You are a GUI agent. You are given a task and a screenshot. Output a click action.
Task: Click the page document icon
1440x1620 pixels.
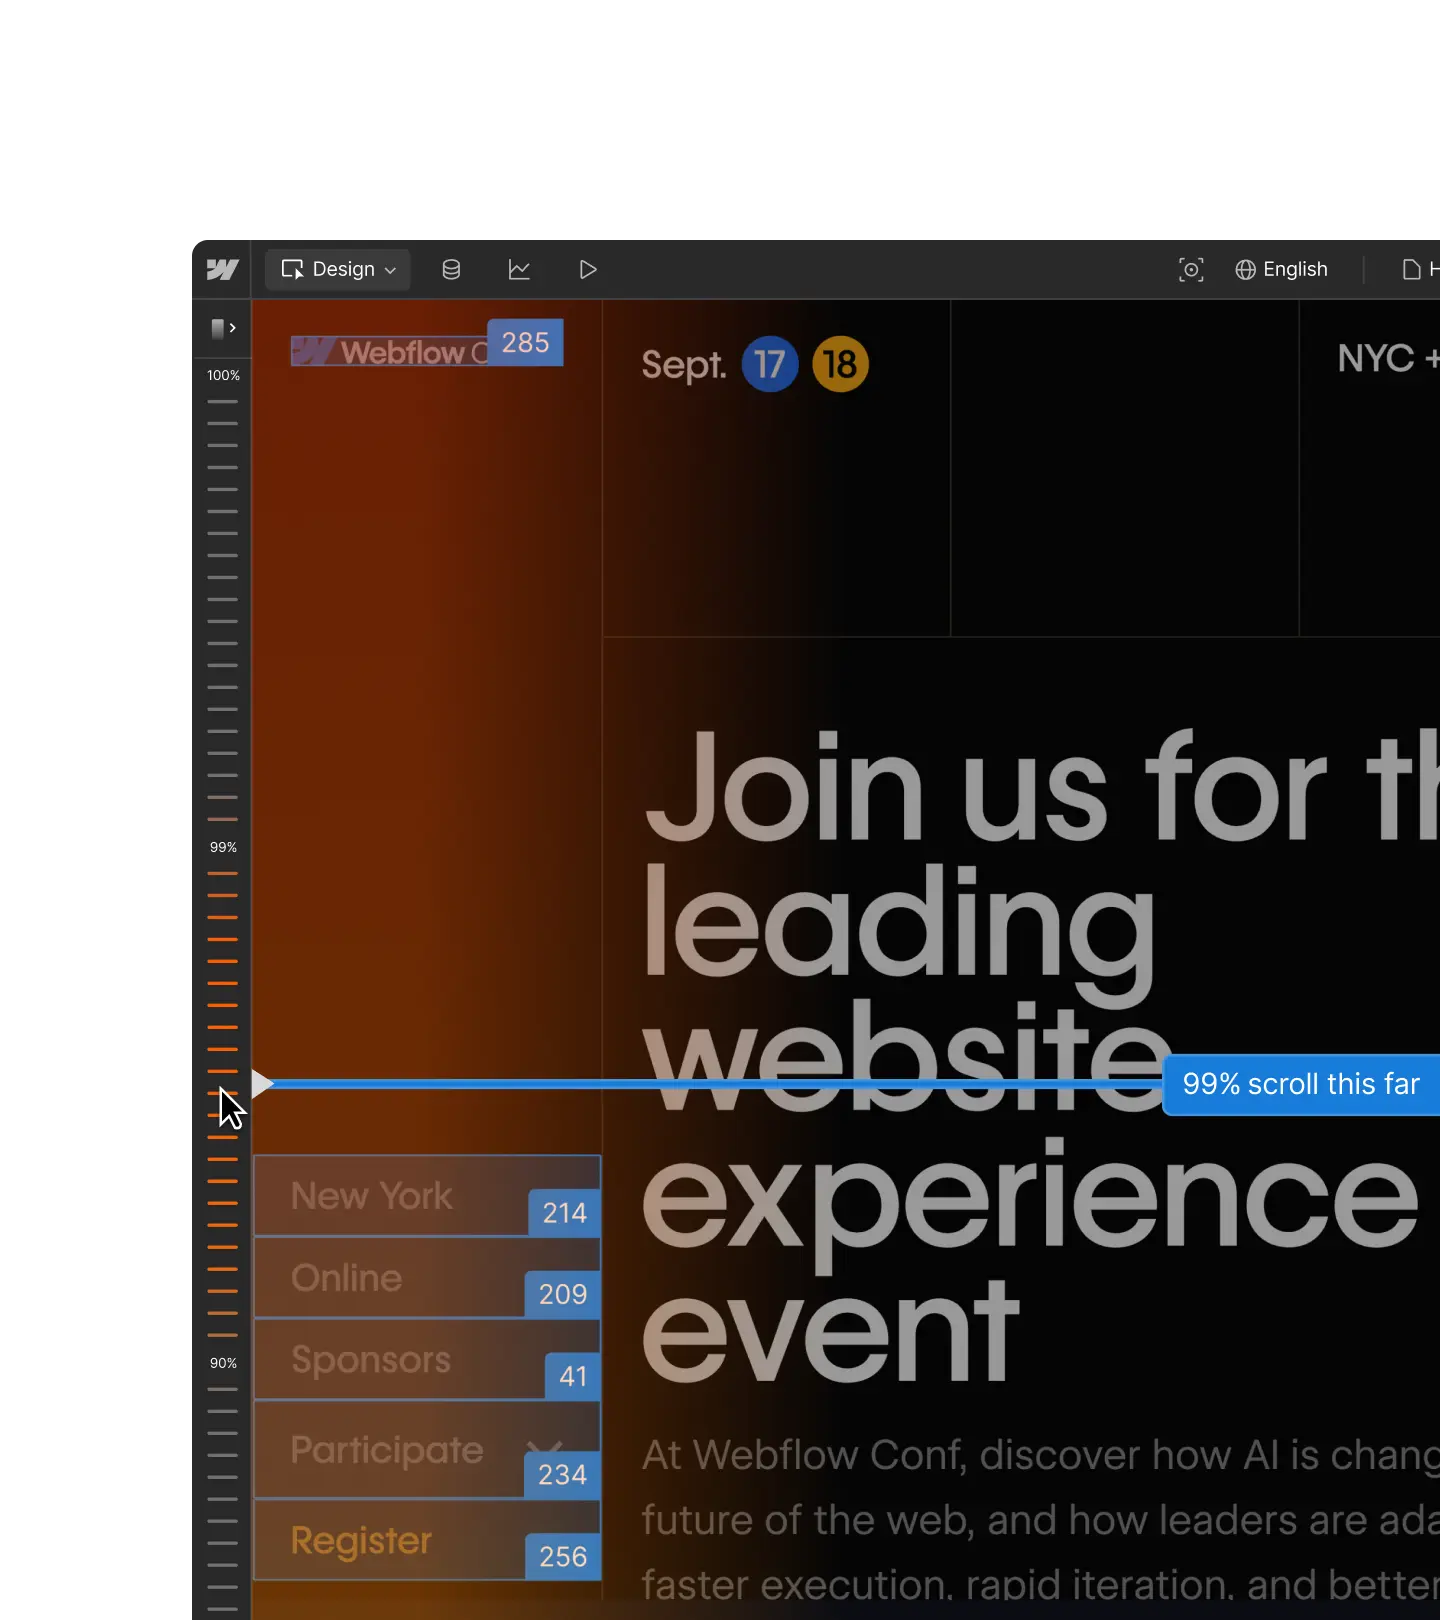pos(1411,269)
